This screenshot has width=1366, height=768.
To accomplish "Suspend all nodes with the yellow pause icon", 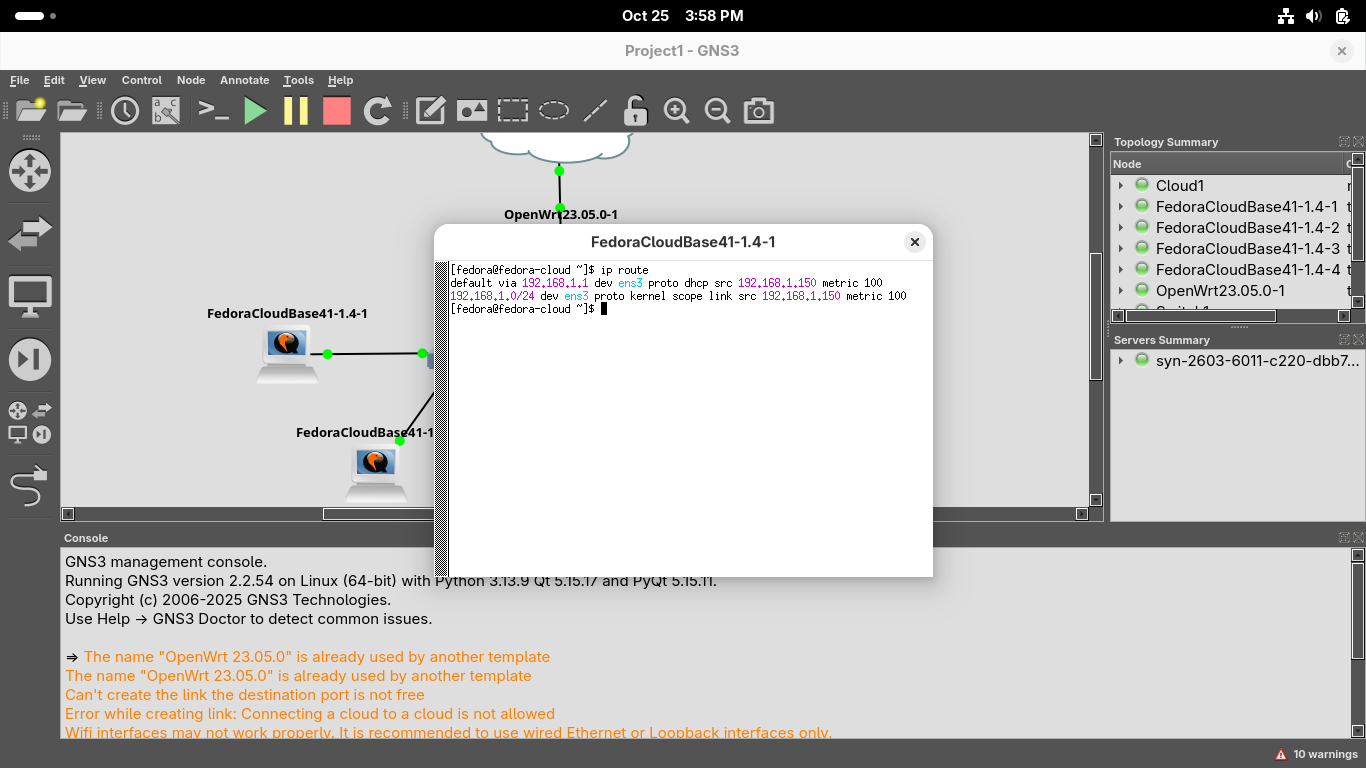I will pyautogui.click(x=296, y=111).
